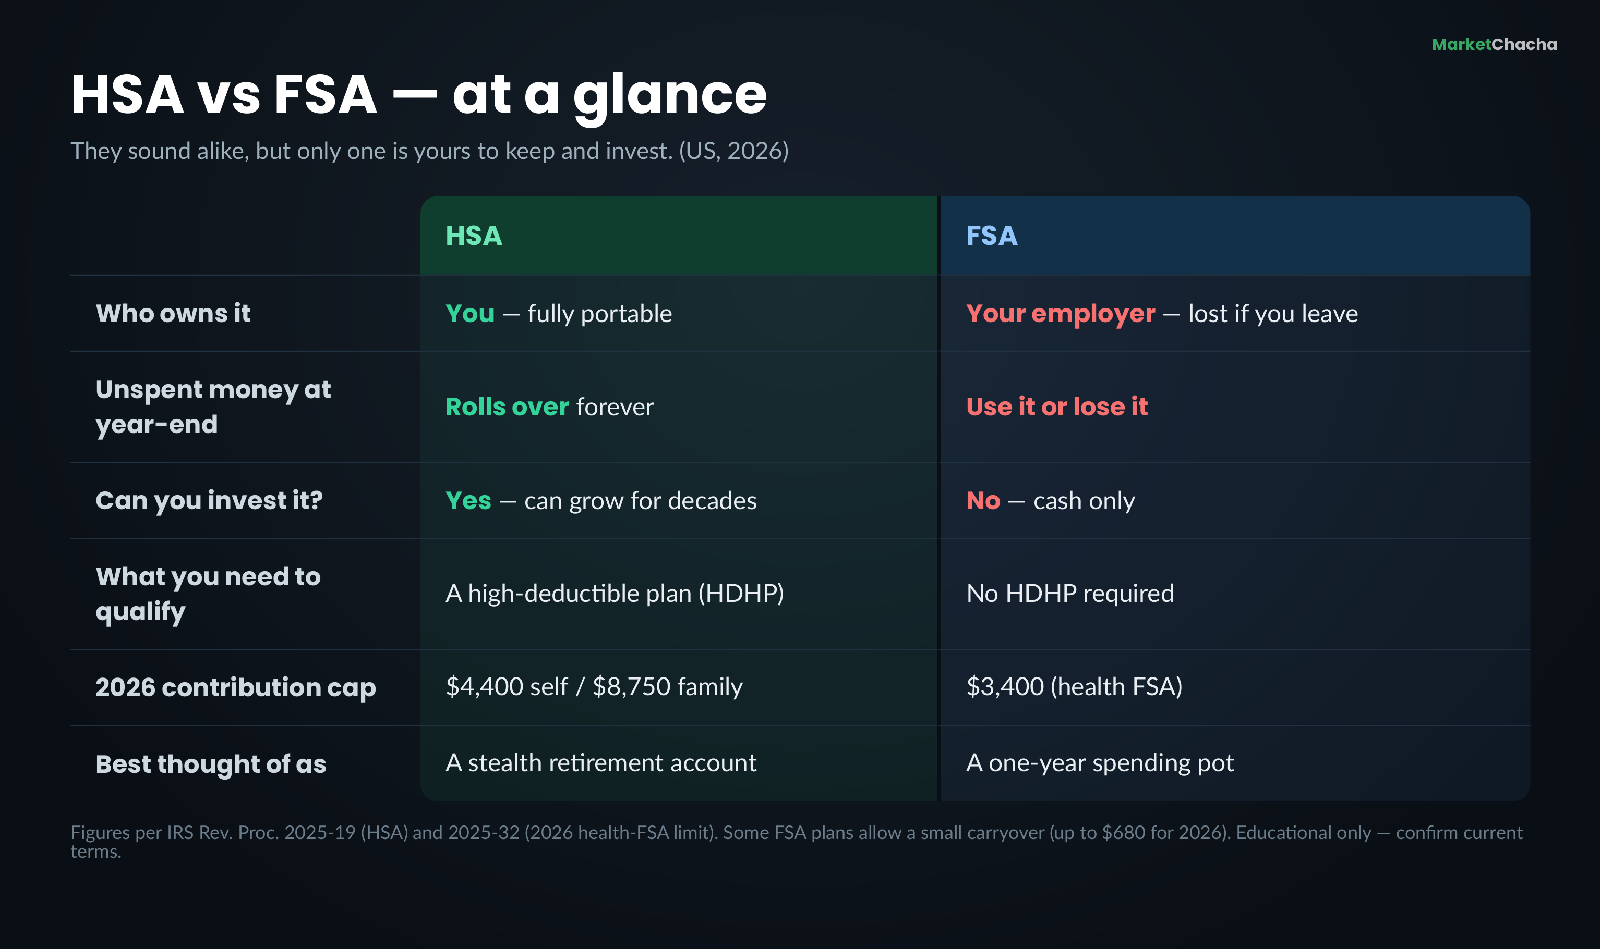Select '$4,400 self / $8,750 family' cell

pos(594,687)
